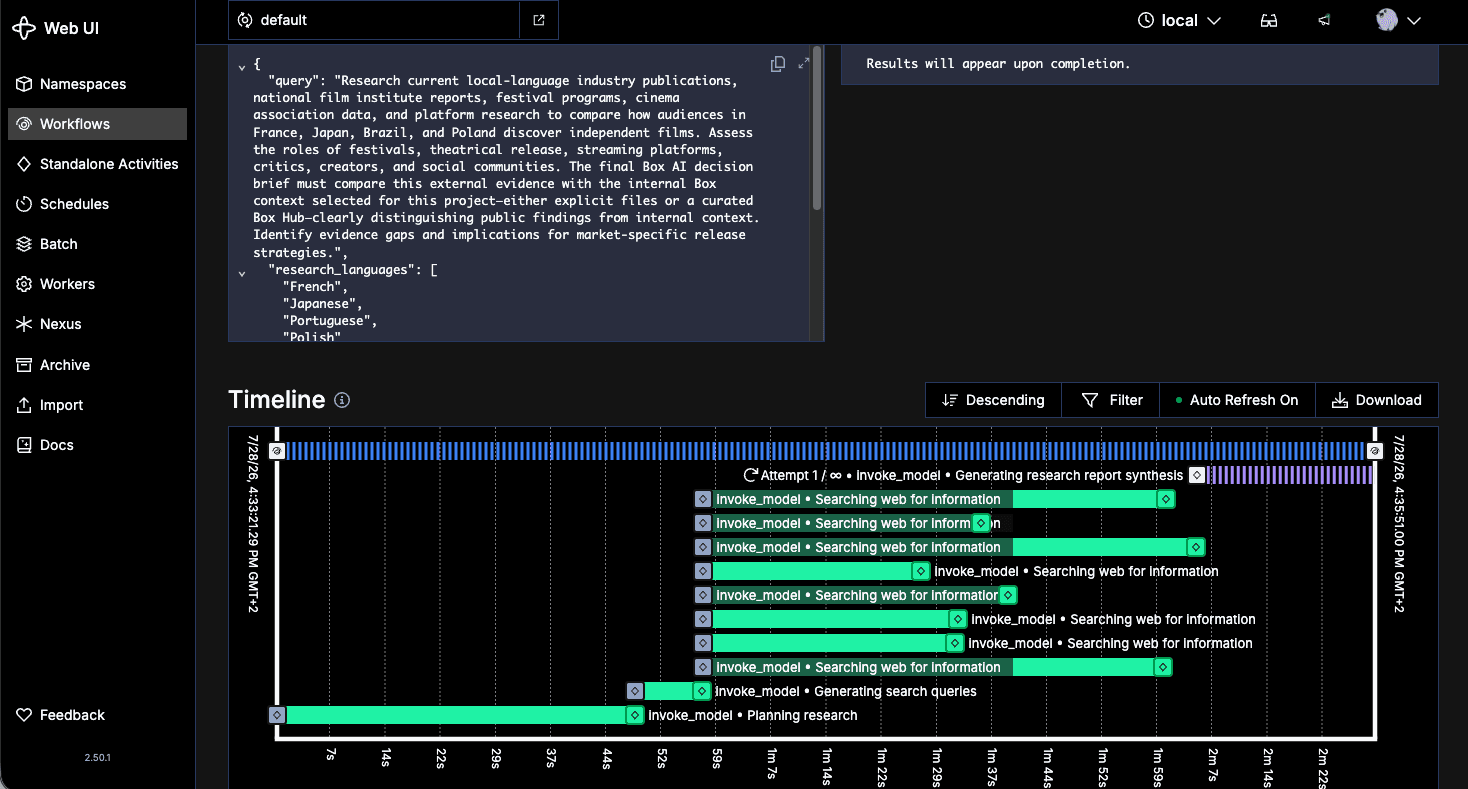
Task: Click the Nexus asterisk icon
Action: pos(24,324)
